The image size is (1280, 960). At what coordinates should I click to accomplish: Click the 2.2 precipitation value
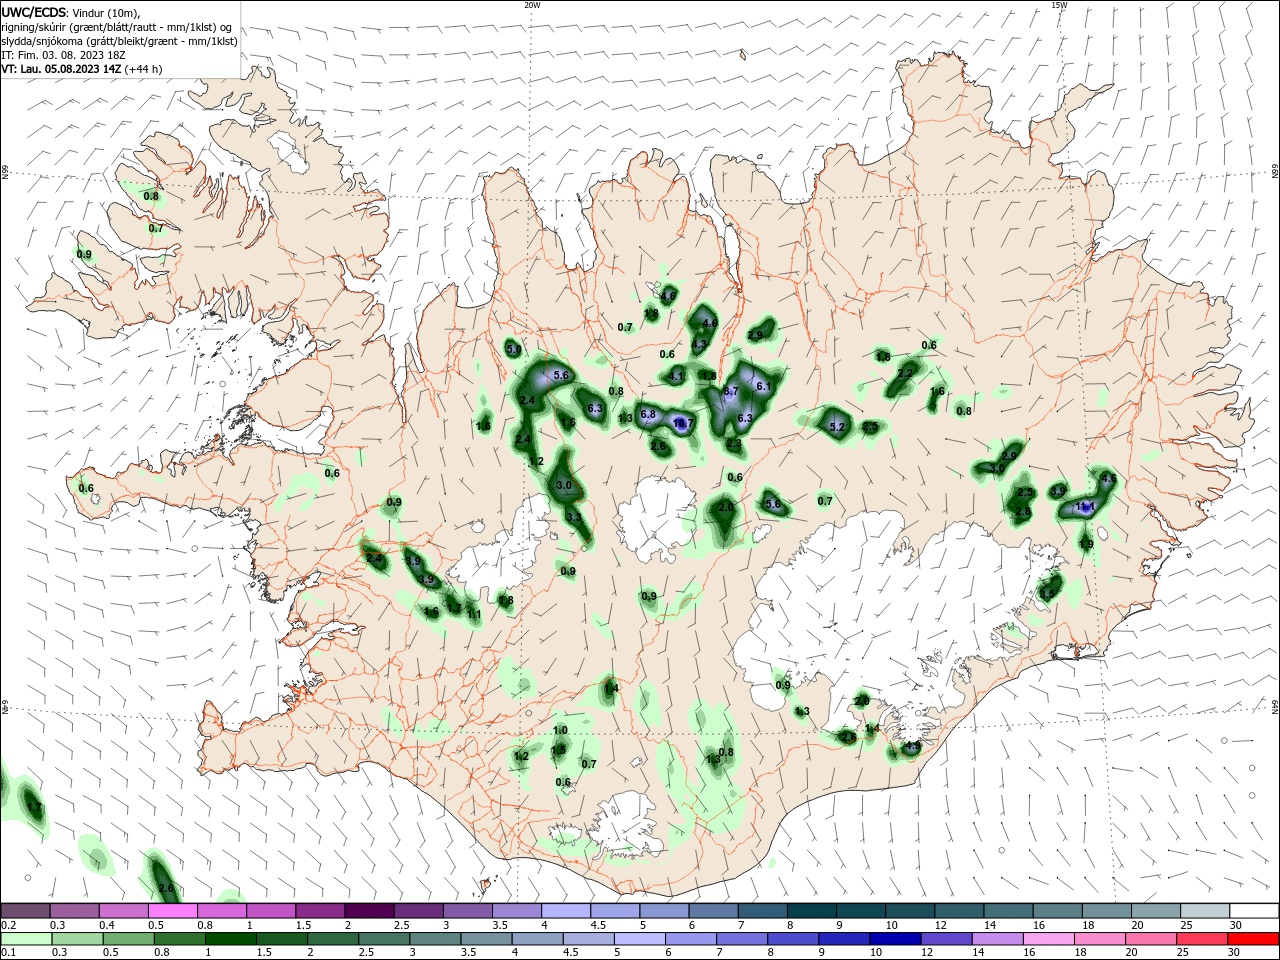pos(906,372)
